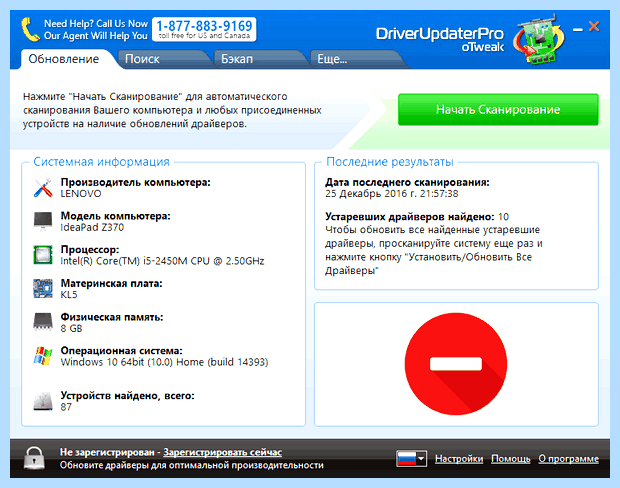
Task: Click the LENOVO manufacturer value
Action: (x=81, y=194)
